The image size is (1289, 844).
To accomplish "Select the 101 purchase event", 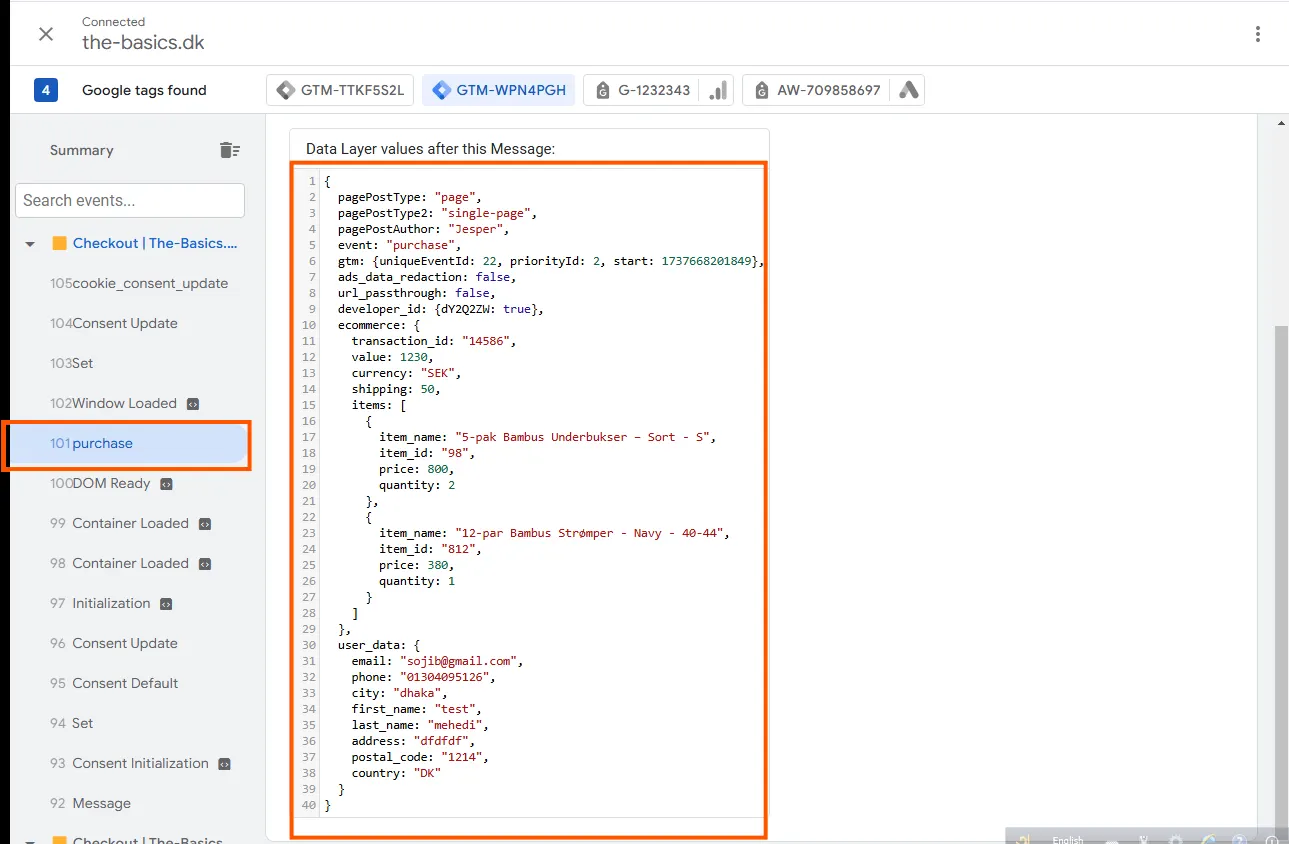I will 129,444.
